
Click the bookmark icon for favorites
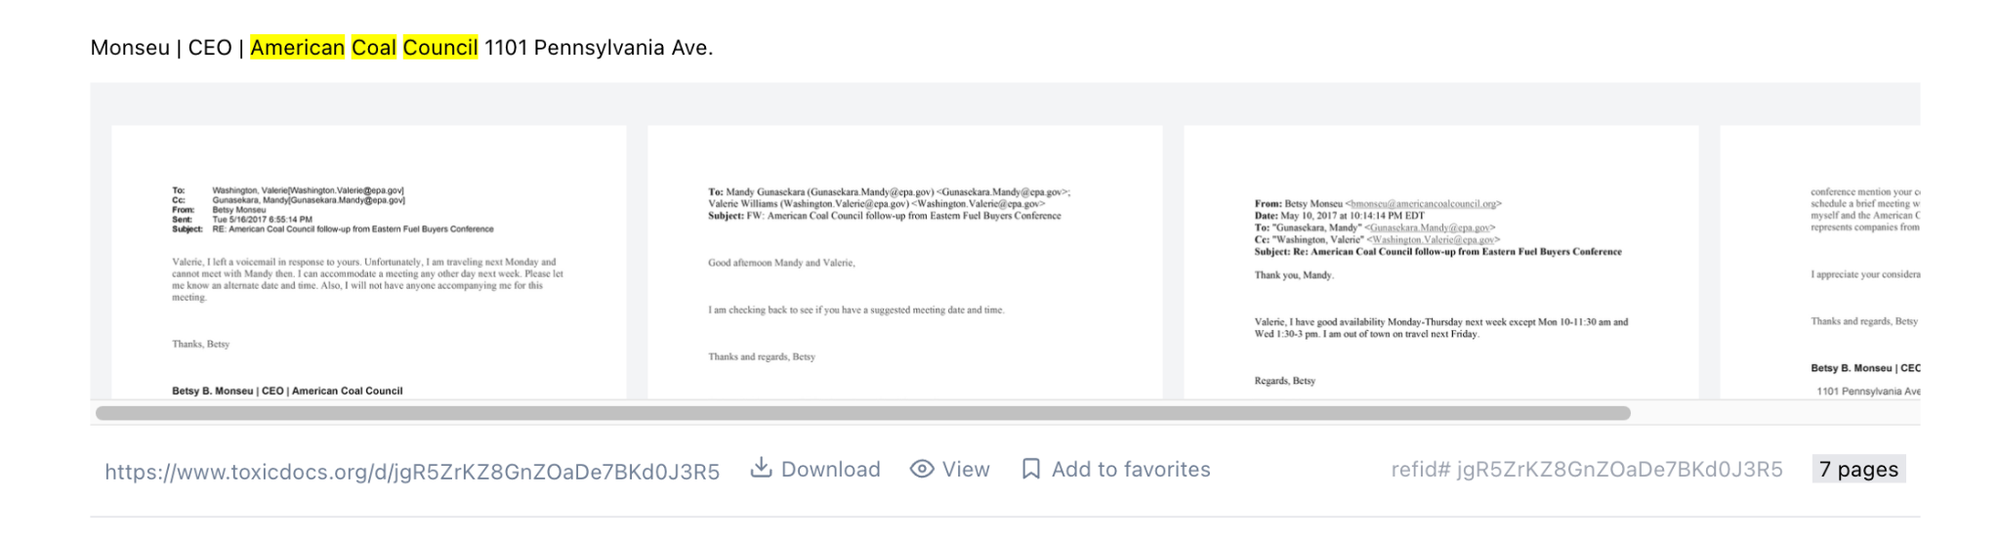point(1031,469)
